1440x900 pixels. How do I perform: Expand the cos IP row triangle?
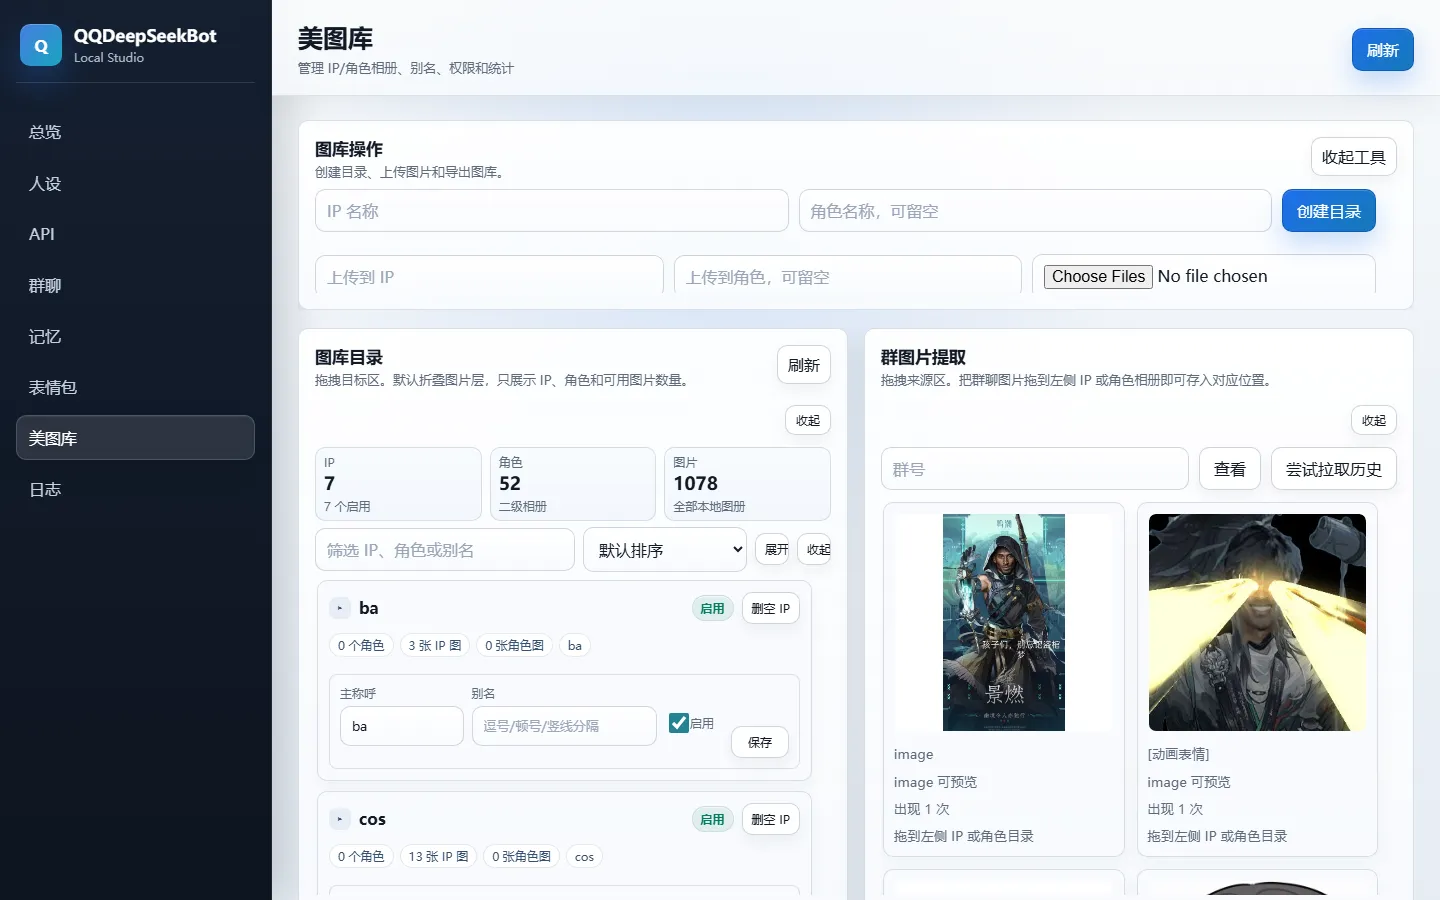point(340,819)
